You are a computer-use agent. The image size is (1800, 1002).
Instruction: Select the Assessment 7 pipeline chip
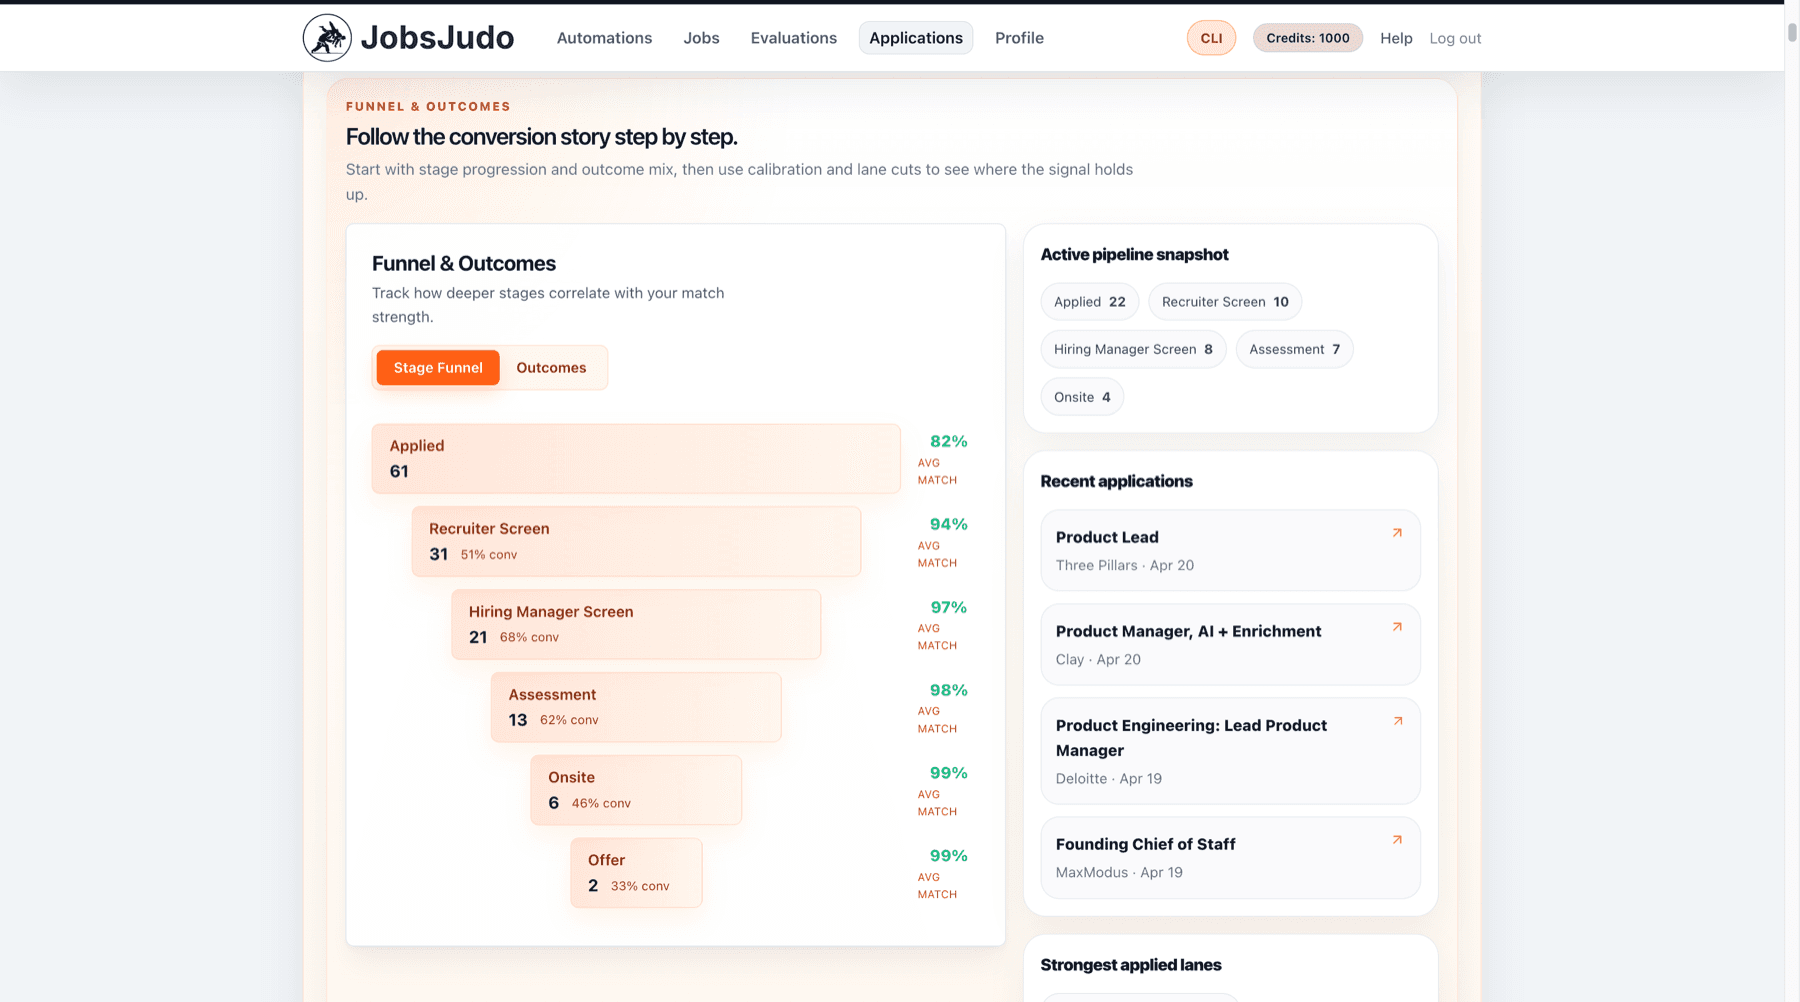point(1294,349)
